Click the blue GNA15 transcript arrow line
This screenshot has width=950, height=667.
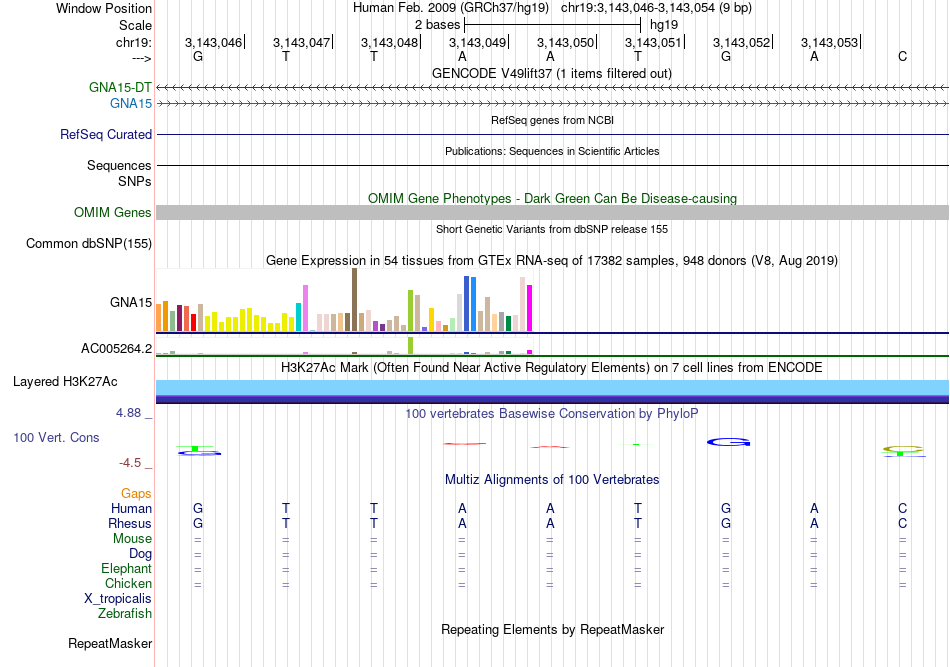click(552, 104)
